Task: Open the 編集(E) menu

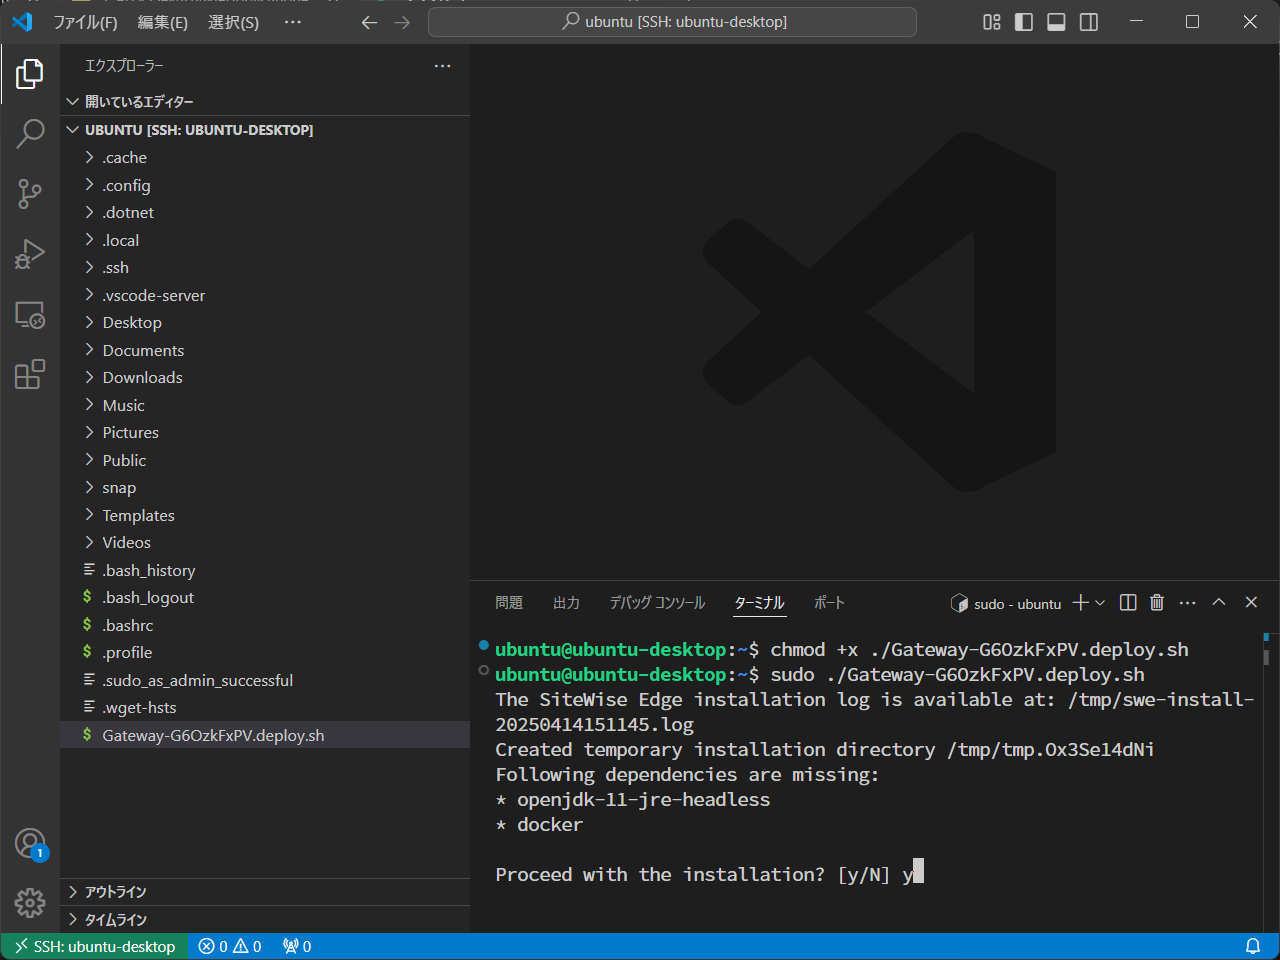Action: (162, 22)
